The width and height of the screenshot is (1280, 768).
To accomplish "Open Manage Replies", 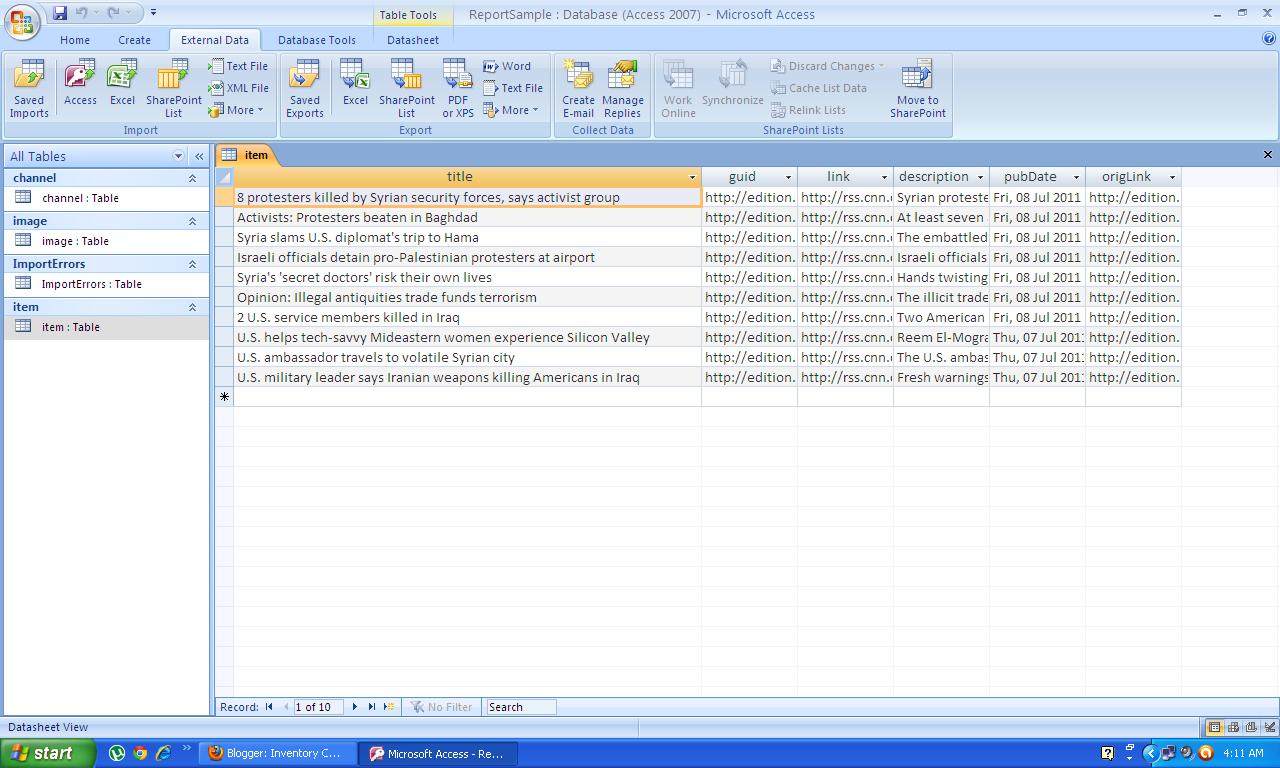I will click(623, 88).
